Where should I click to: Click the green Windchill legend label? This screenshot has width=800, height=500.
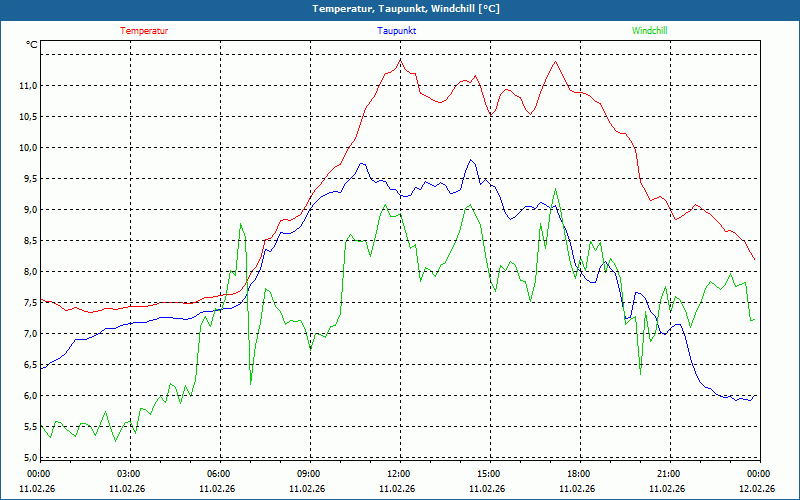click(x=649, y=31)
